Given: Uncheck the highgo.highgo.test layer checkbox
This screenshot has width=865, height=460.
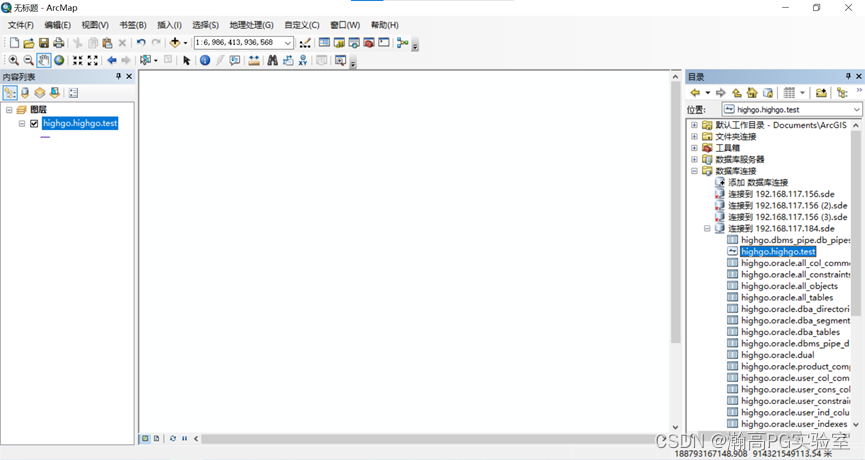Looking at the screenshot, I should point(34,124).
